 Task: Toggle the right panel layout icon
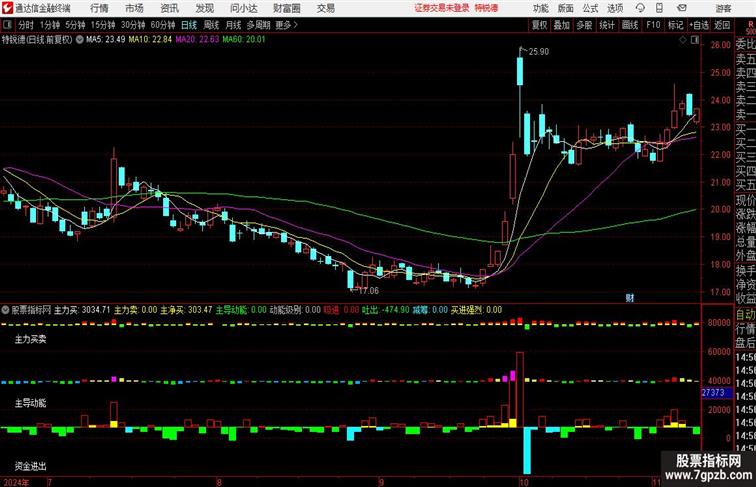(695, 40)
